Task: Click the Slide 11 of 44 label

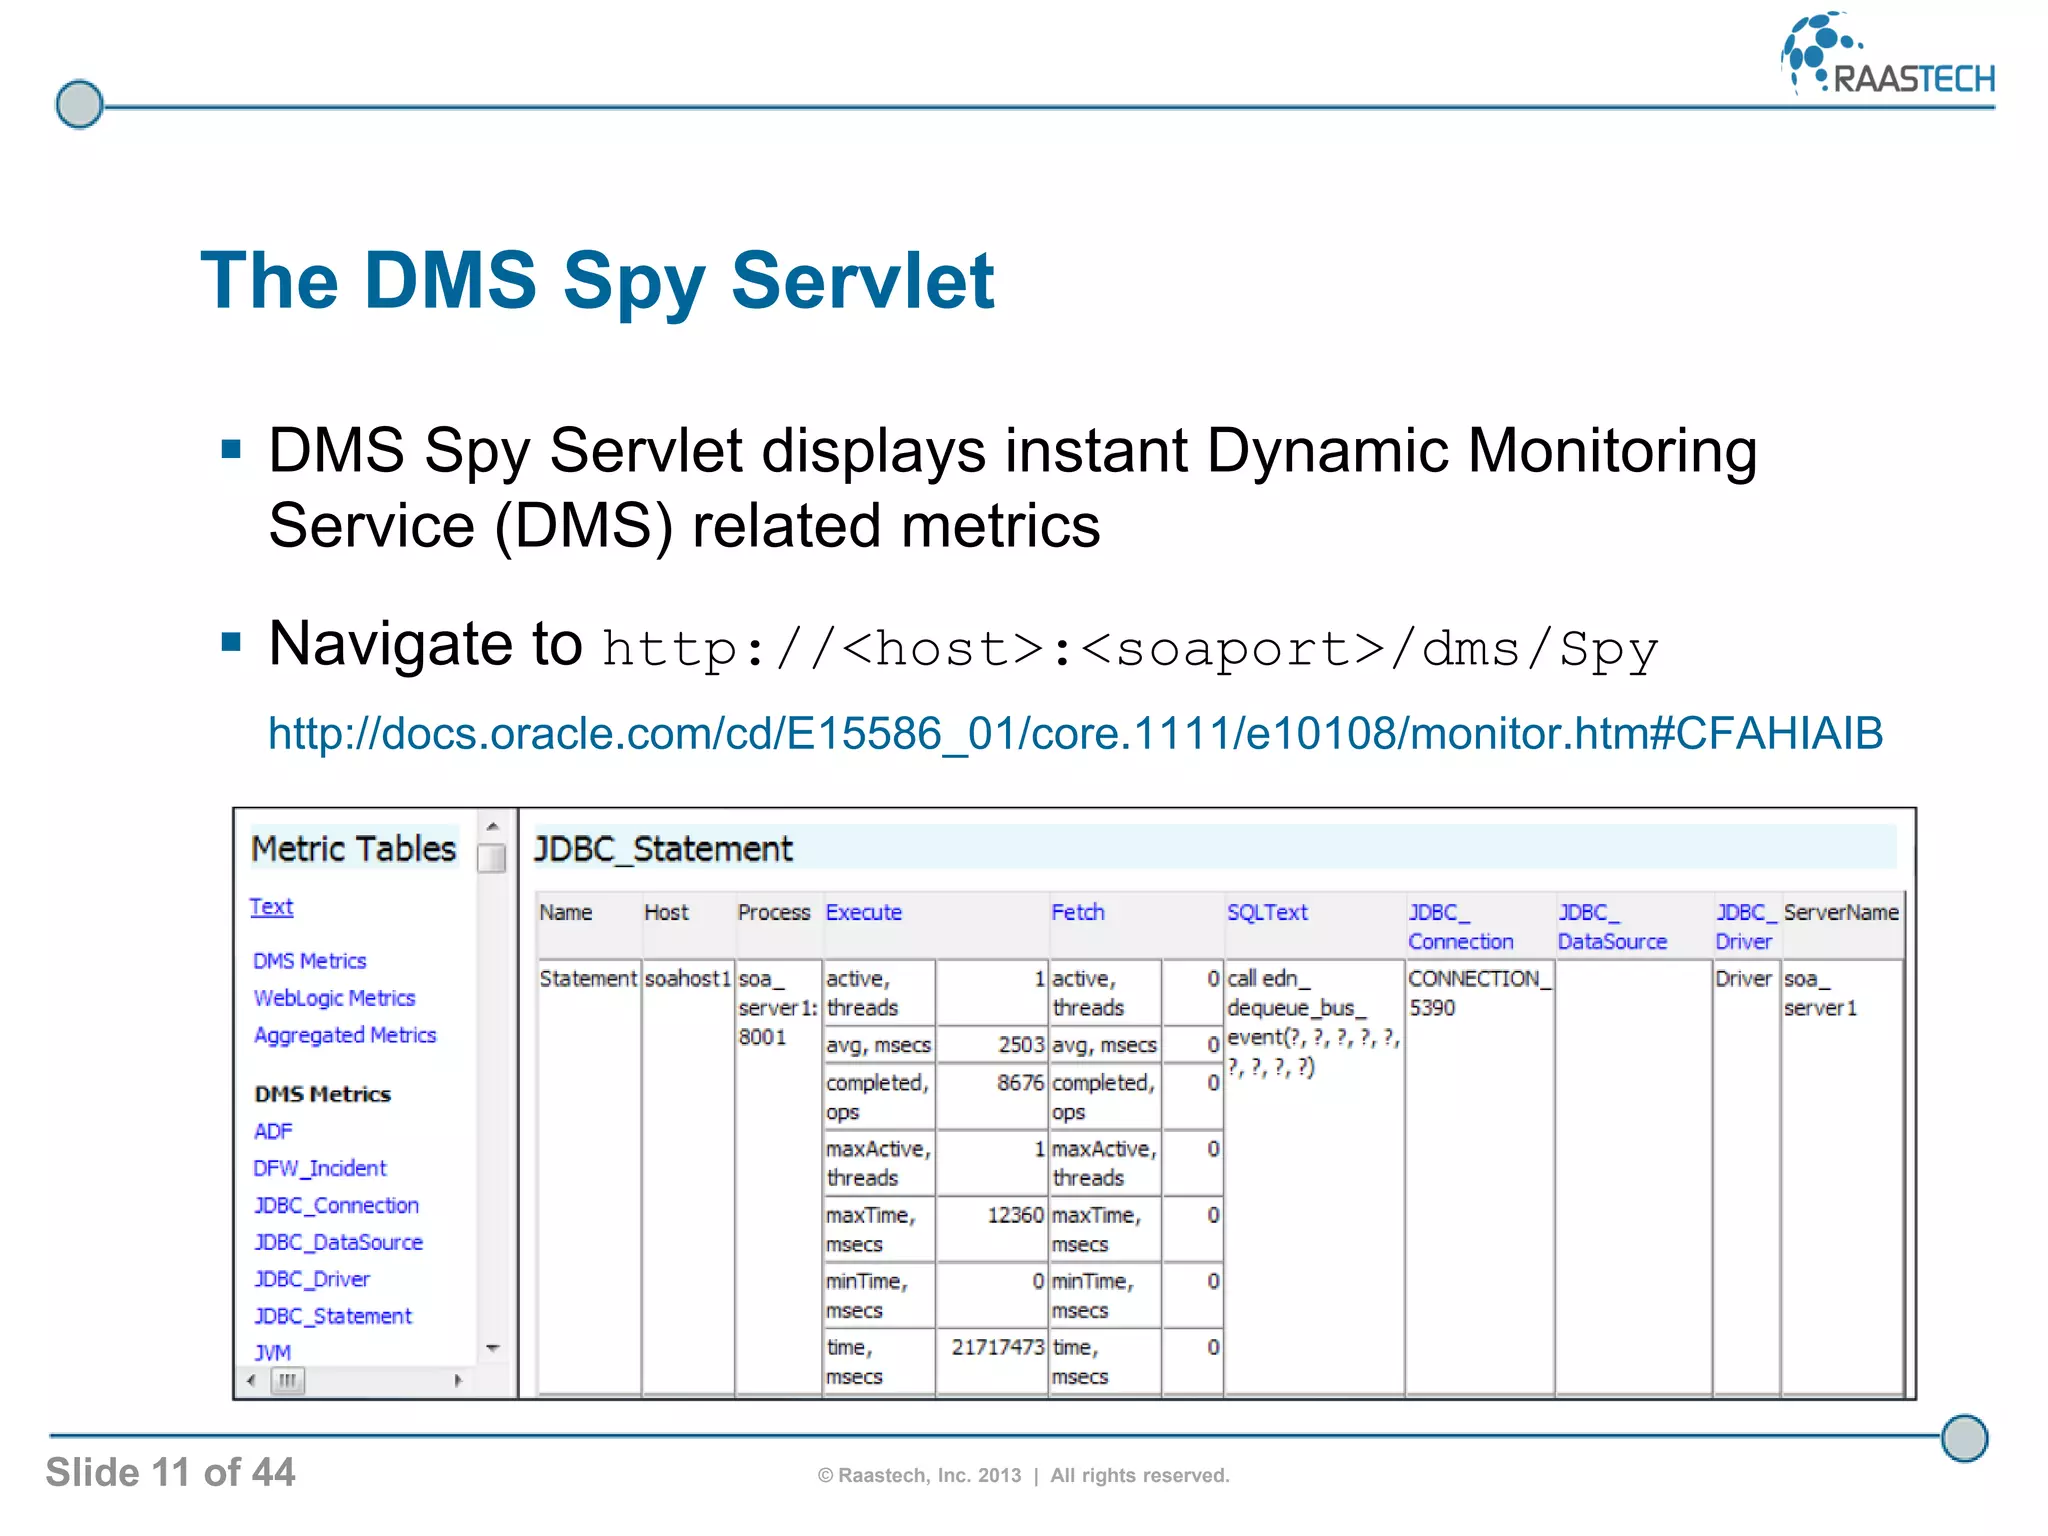Action: coord(170,1472)
